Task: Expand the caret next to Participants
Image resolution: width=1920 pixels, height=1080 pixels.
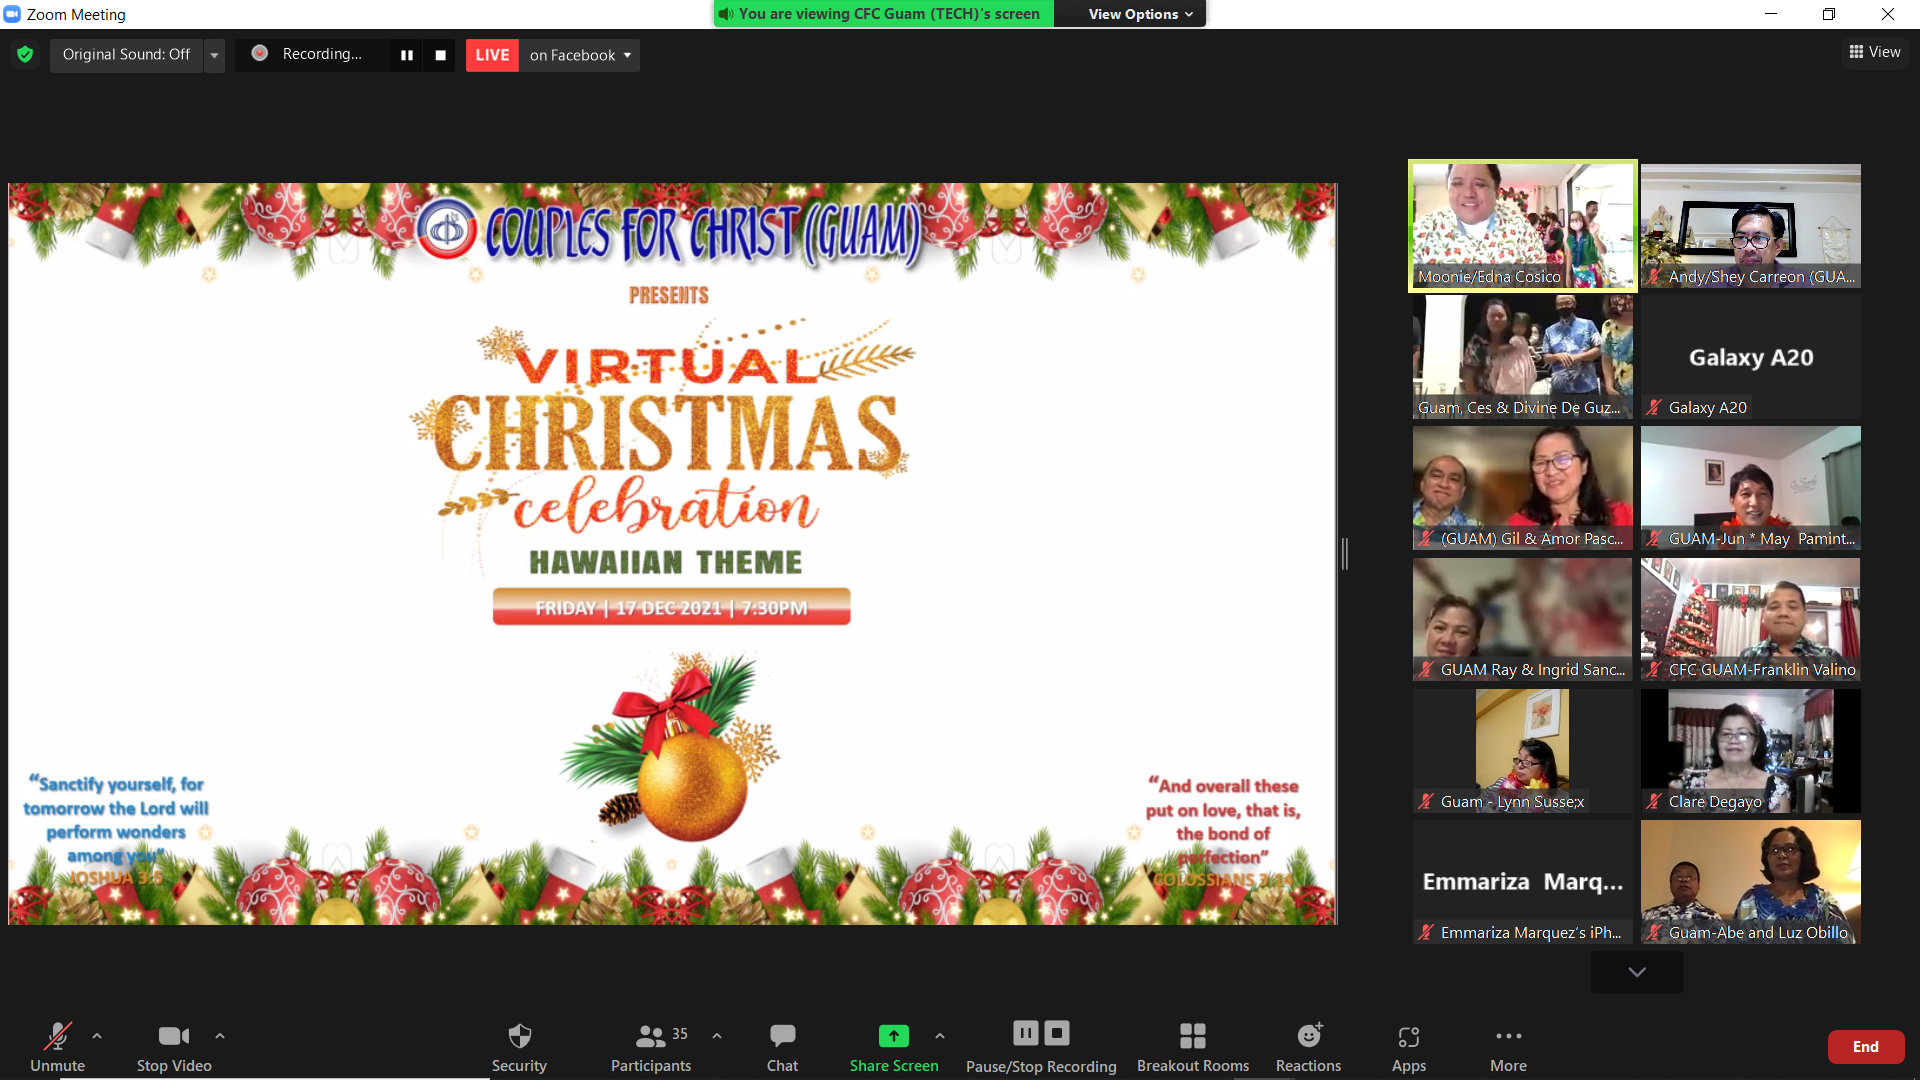Action: (717, 1036)
